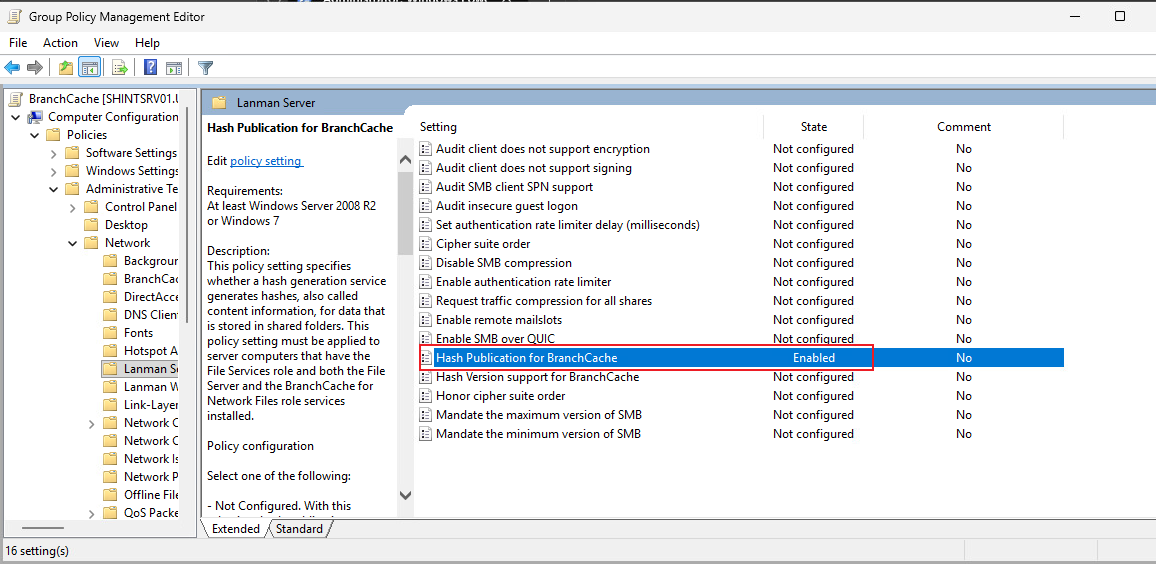Click the 'policy setting' edit link
Screen dimensions: 1156x564
coord(266,161)
